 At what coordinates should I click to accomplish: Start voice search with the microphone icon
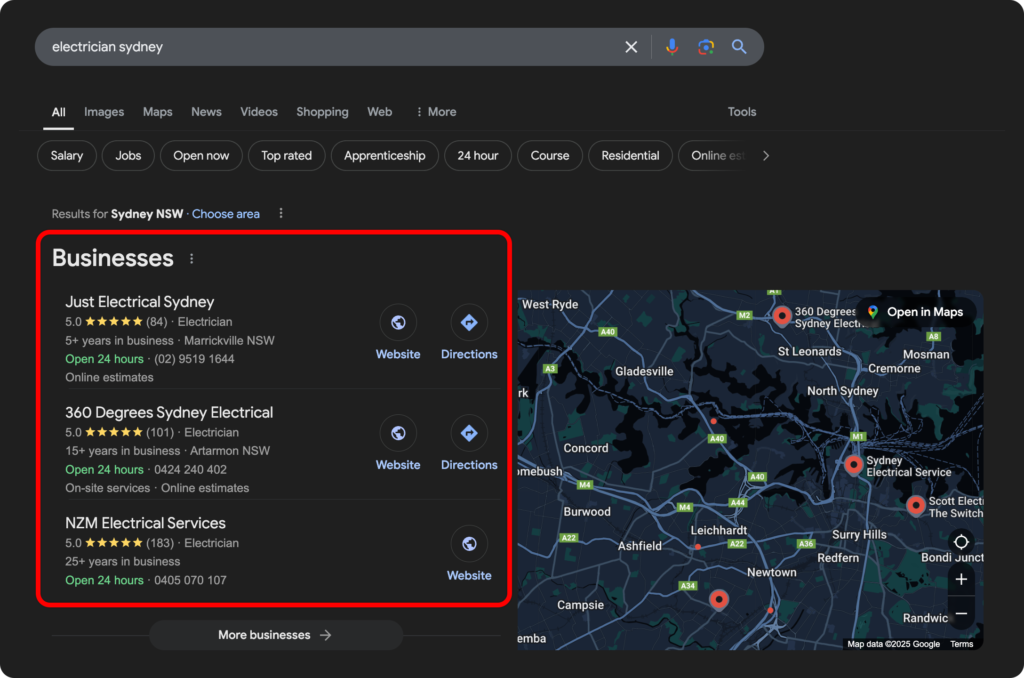[x=671, y=47]
